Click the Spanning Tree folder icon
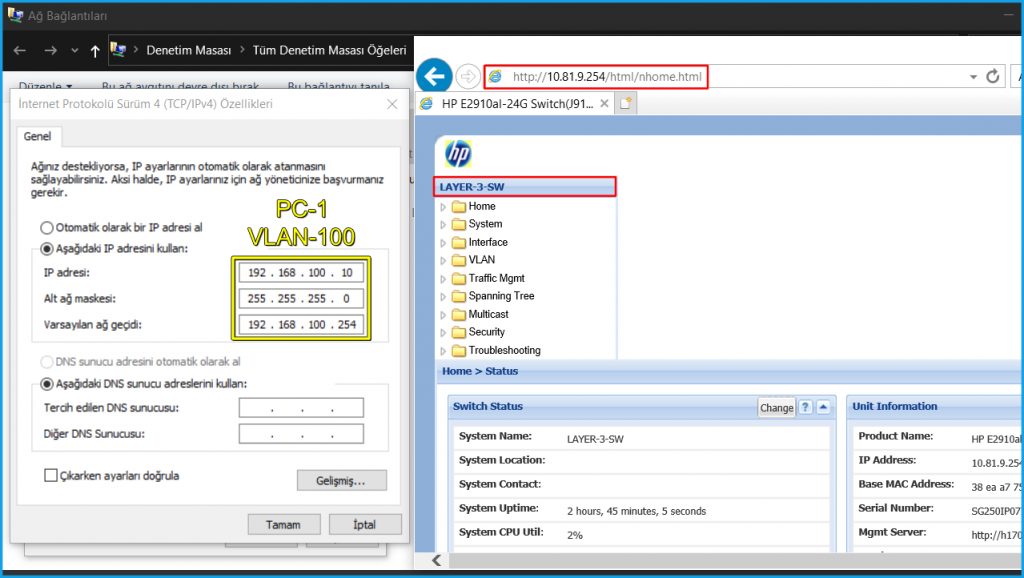This screenshot has width=1024, height=578. point(459,296)
